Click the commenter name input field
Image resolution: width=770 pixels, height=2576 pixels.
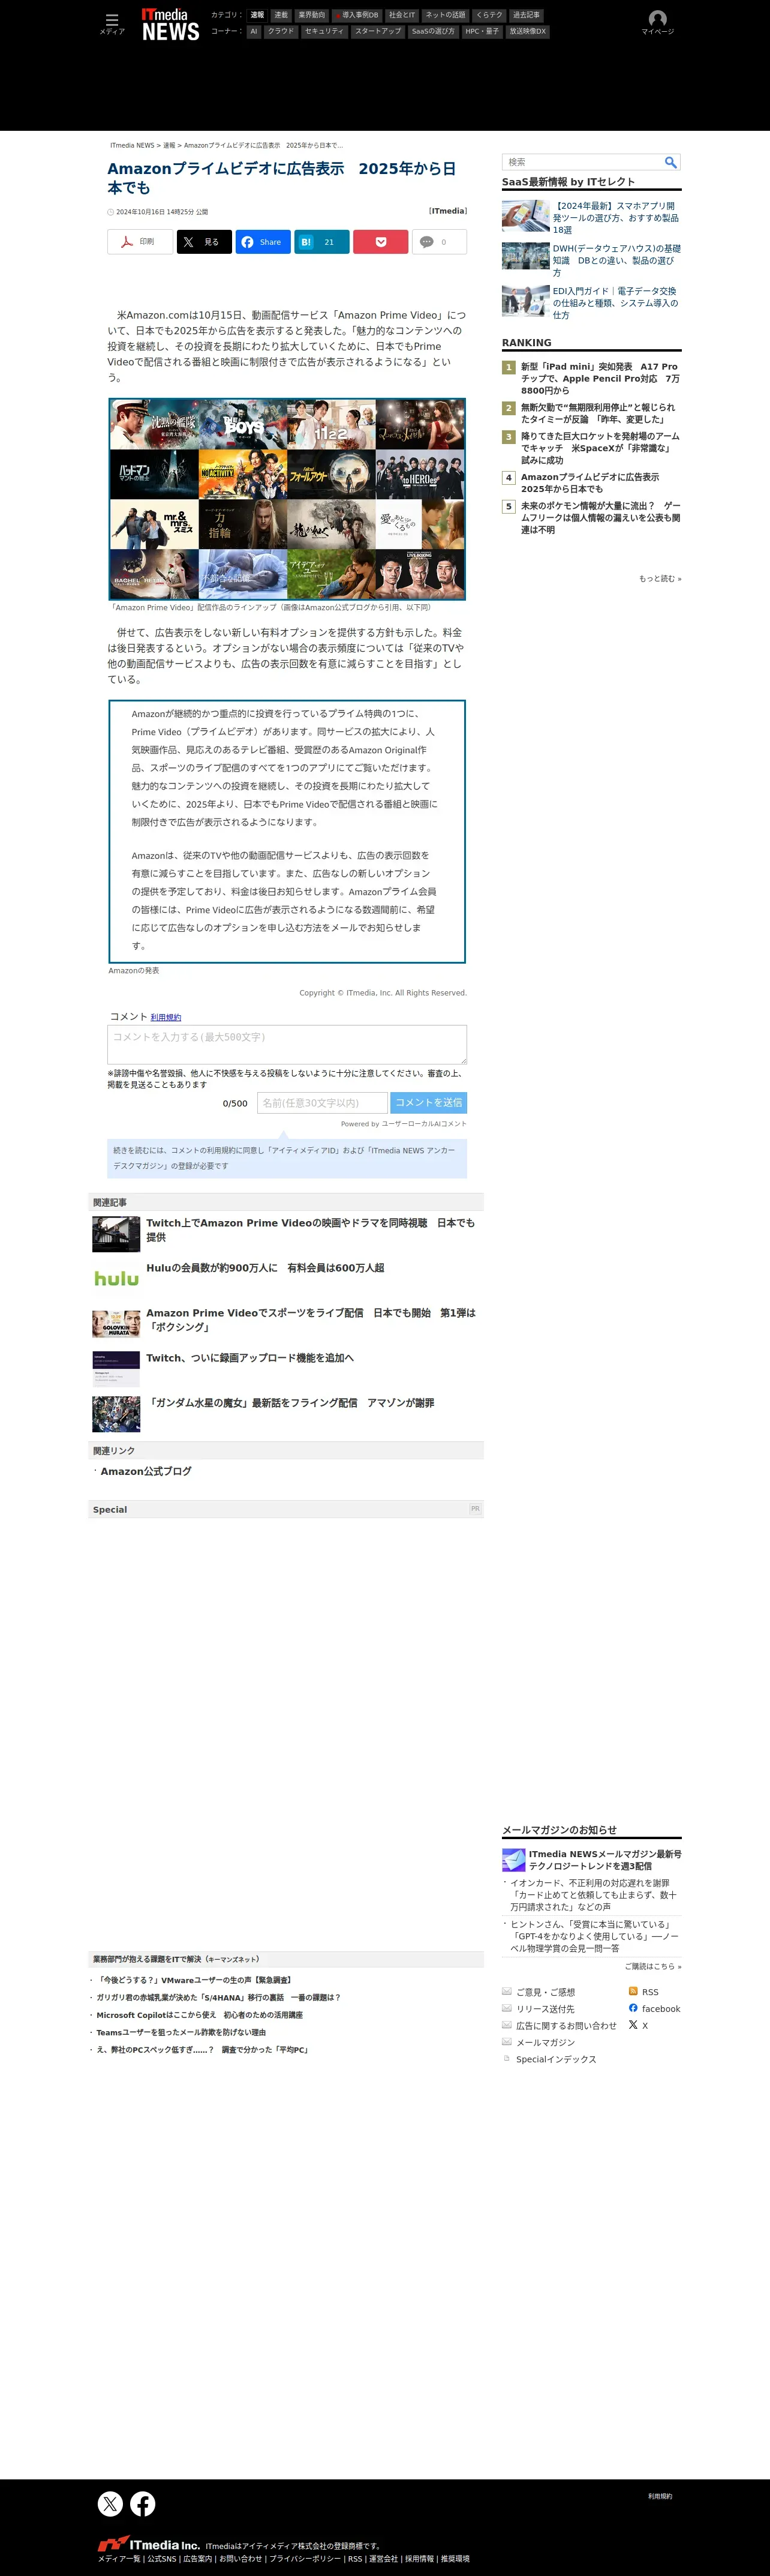point(322,1102)
